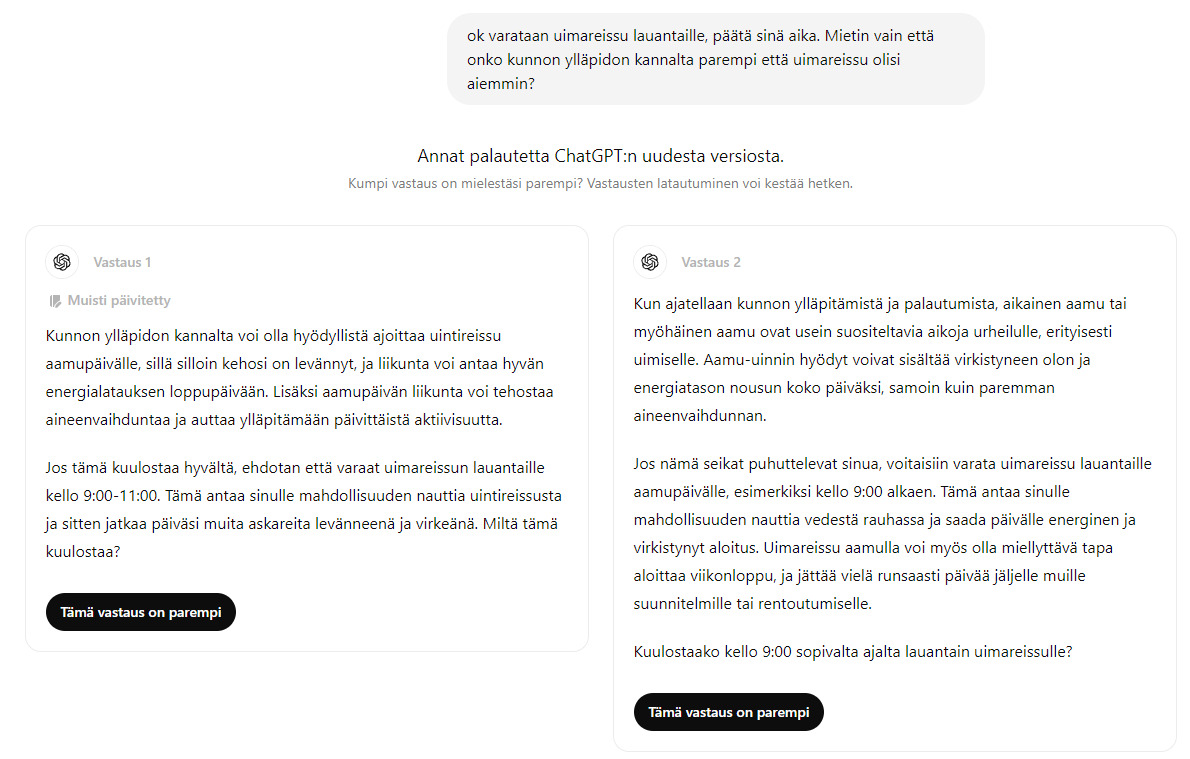Click the word aiemmin? in the user message
This screenshot has width=1190, height=759.
501,84
